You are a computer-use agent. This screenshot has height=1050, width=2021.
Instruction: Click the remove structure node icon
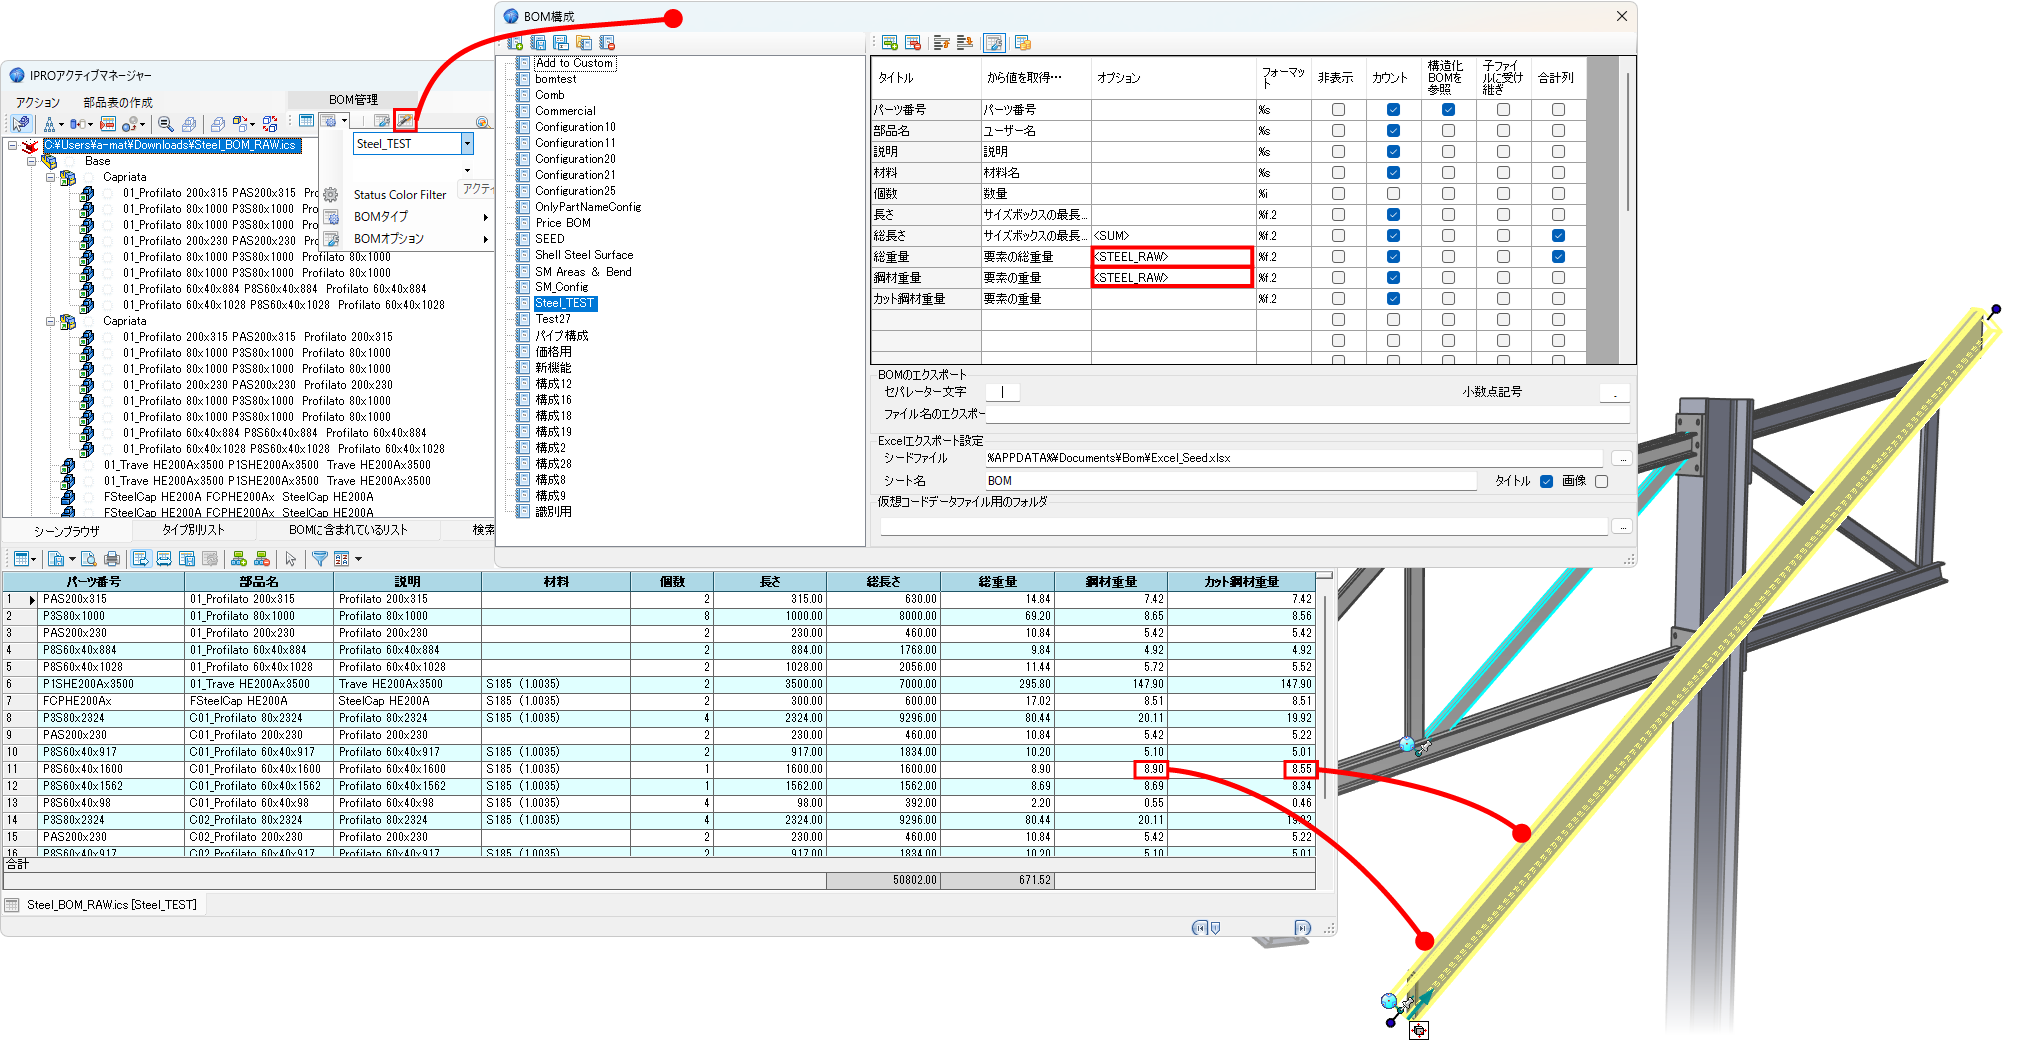262,559
